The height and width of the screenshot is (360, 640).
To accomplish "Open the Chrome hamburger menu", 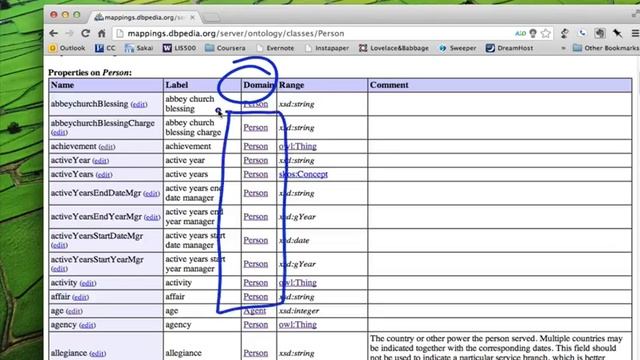I will (635, 33).
